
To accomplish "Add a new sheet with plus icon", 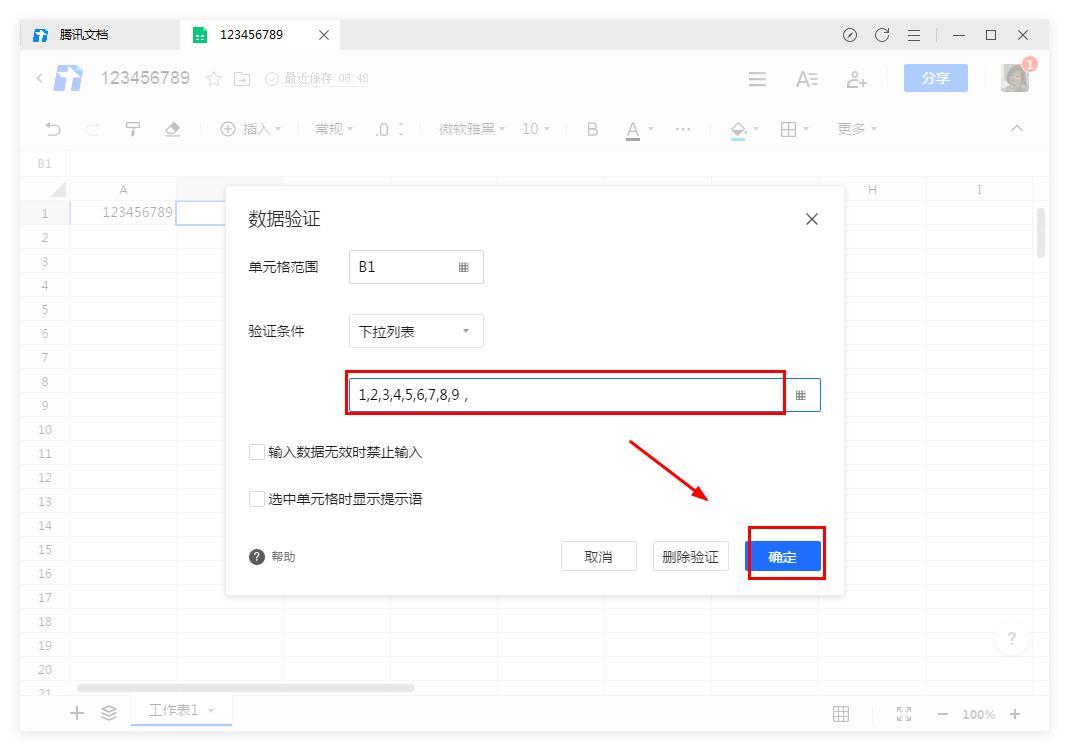I will click(x=77, y=713).
